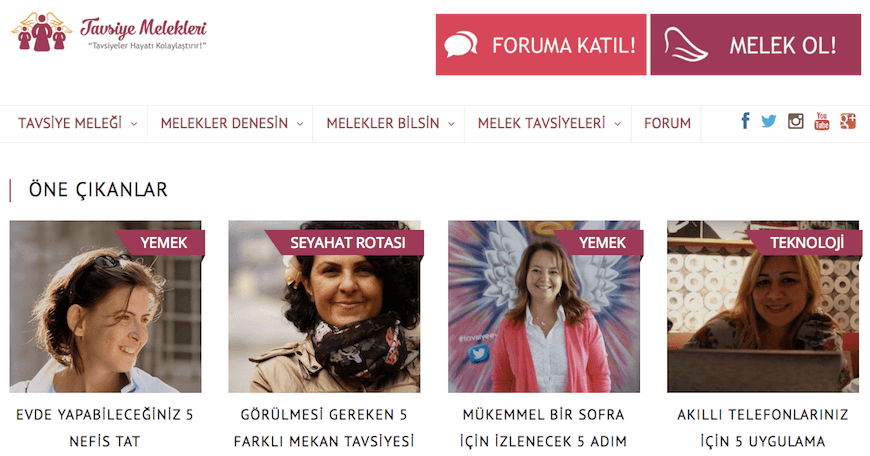
Task: Open the Twitter bird icon
Action: click(x=768, y=121)
